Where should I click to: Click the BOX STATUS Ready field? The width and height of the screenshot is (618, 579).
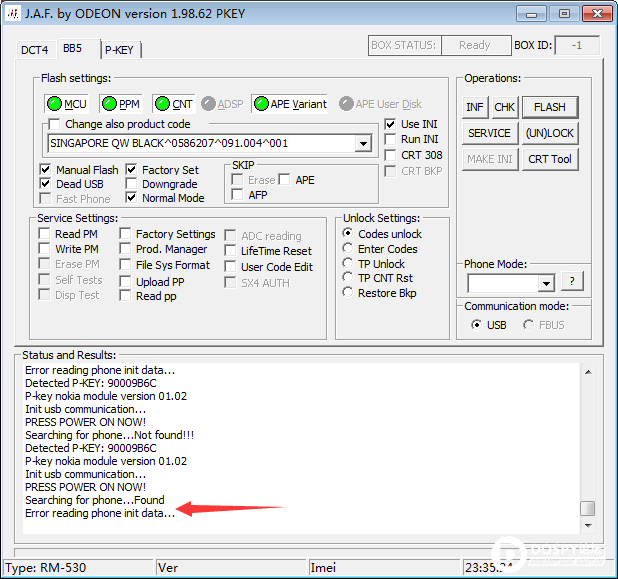pyautogui.click(x=476, y=45)
